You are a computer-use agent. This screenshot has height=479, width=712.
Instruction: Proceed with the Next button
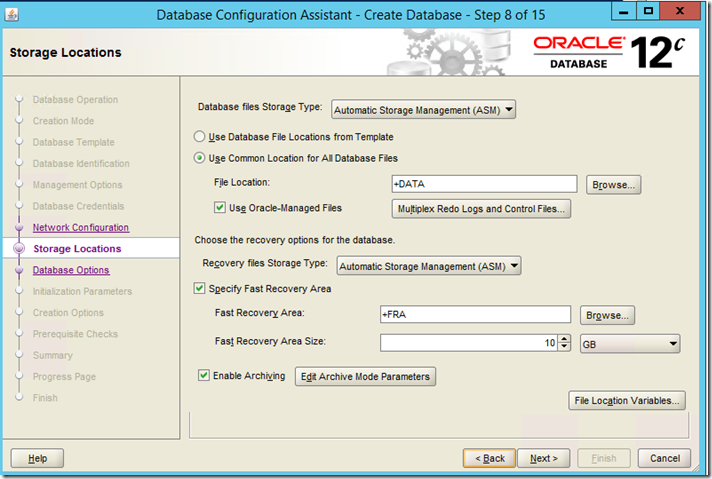point(544,458)
